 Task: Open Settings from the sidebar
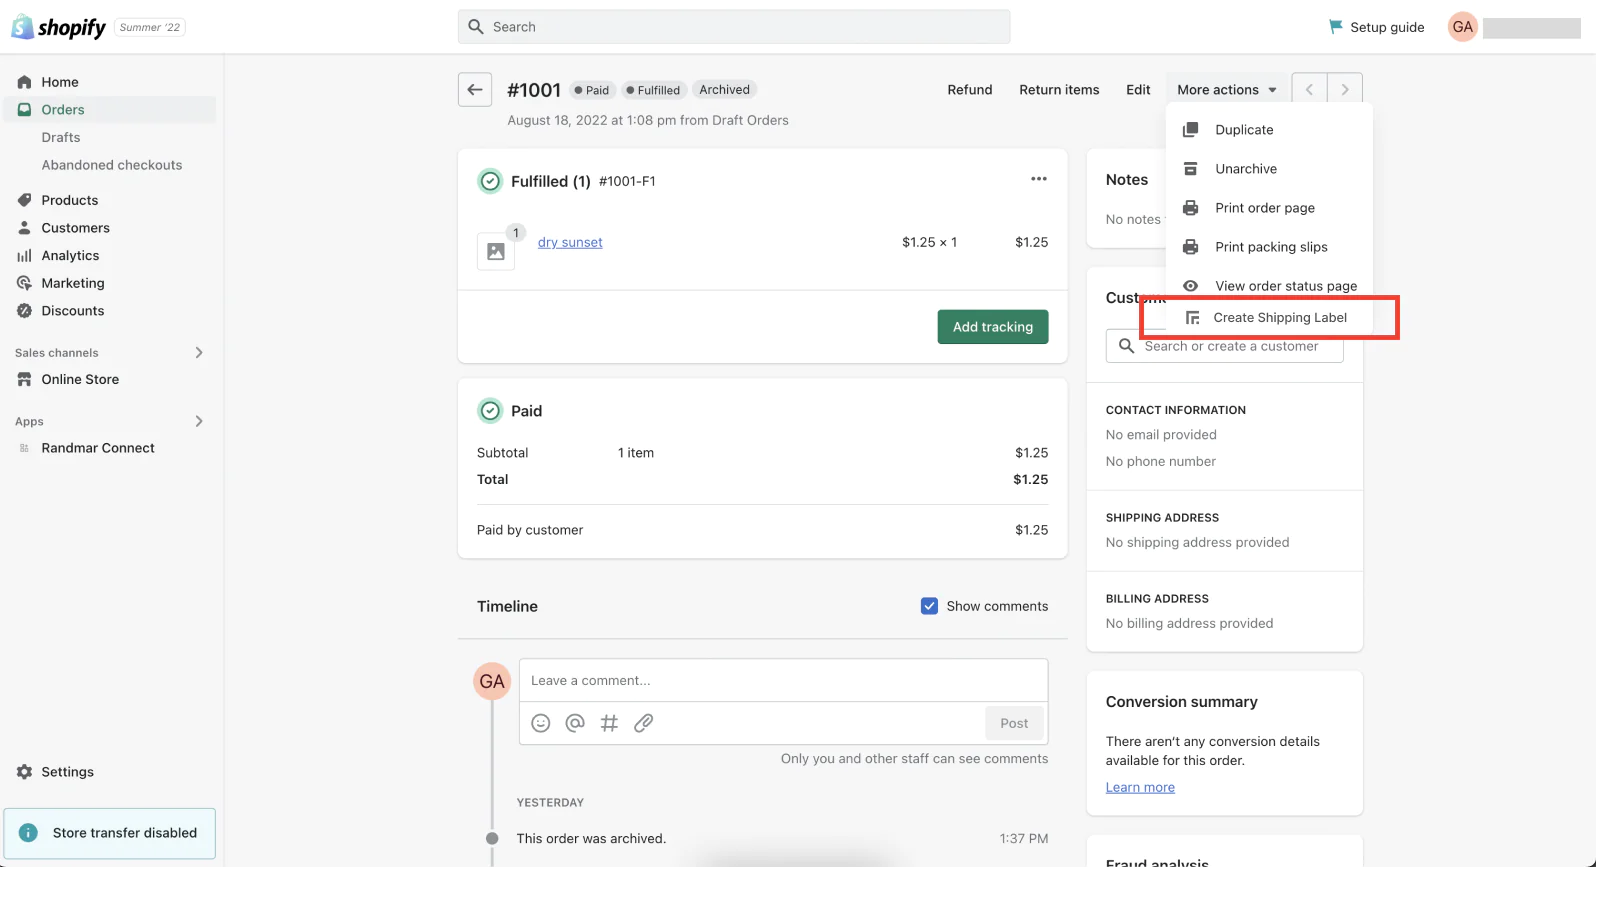(67, 772)
